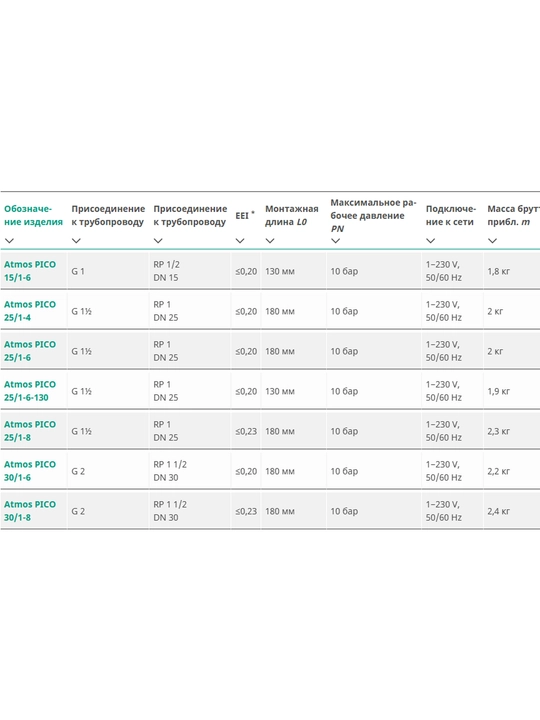Expand chevron under Максимальное рабочее давление PN
The image size is (540, 720).
click(336, 241)
